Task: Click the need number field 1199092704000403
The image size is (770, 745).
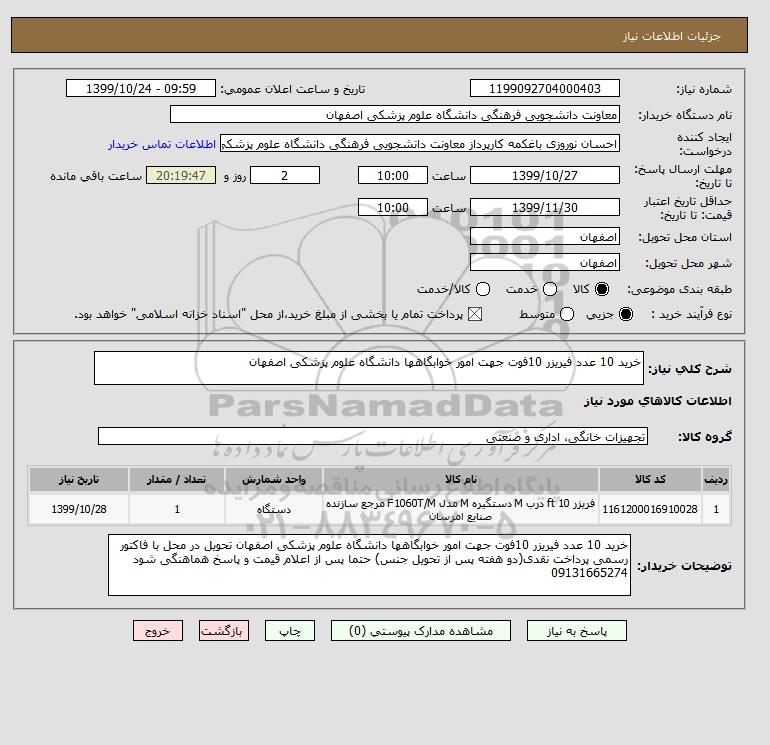Action: (x=545, y=88)
